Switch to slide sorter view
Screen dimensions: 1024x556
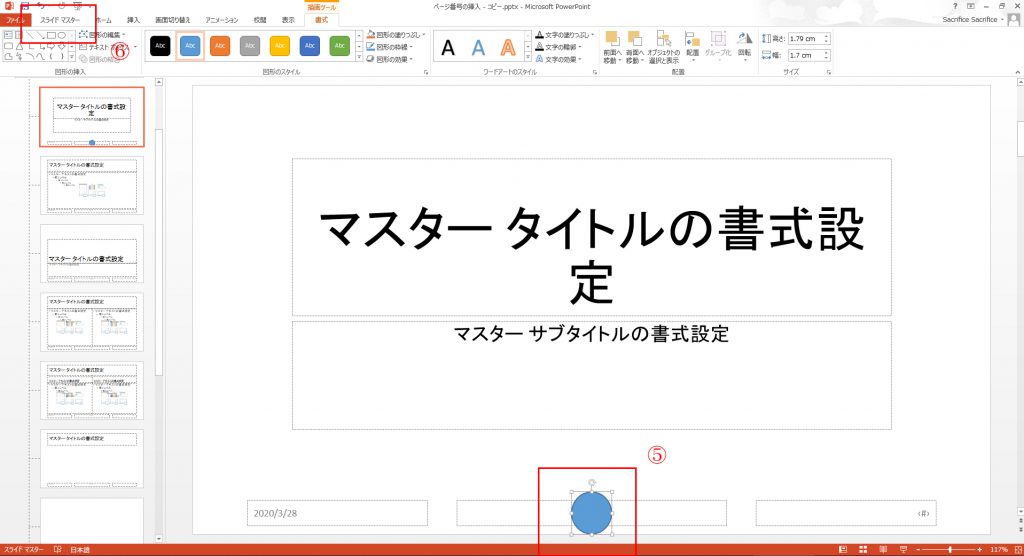click(x=863, y=549)
